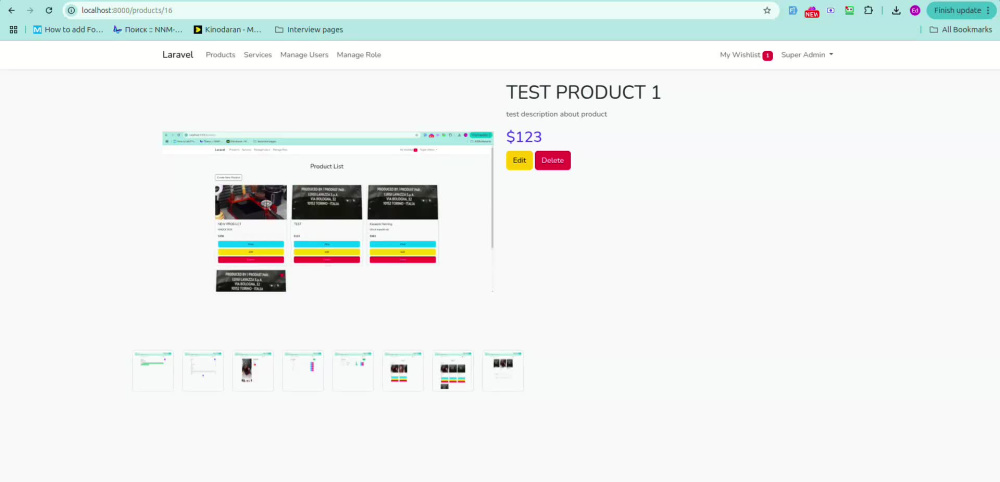Select the fifth gallery thumbnail
The image size is (1000, 482).
coord(353,370)
